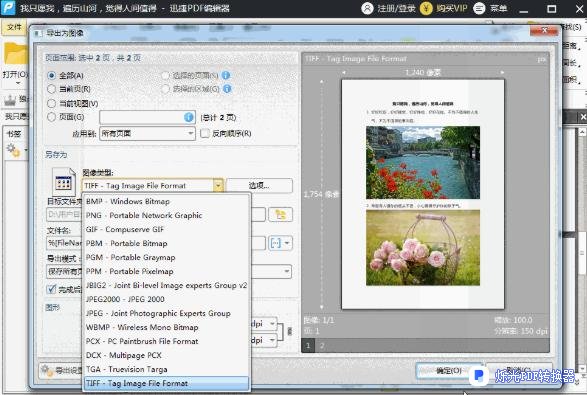The width and height of the screenshot is (587, 395).
Task: Click the 购买VIP coin icon
Action: point(426,8)
